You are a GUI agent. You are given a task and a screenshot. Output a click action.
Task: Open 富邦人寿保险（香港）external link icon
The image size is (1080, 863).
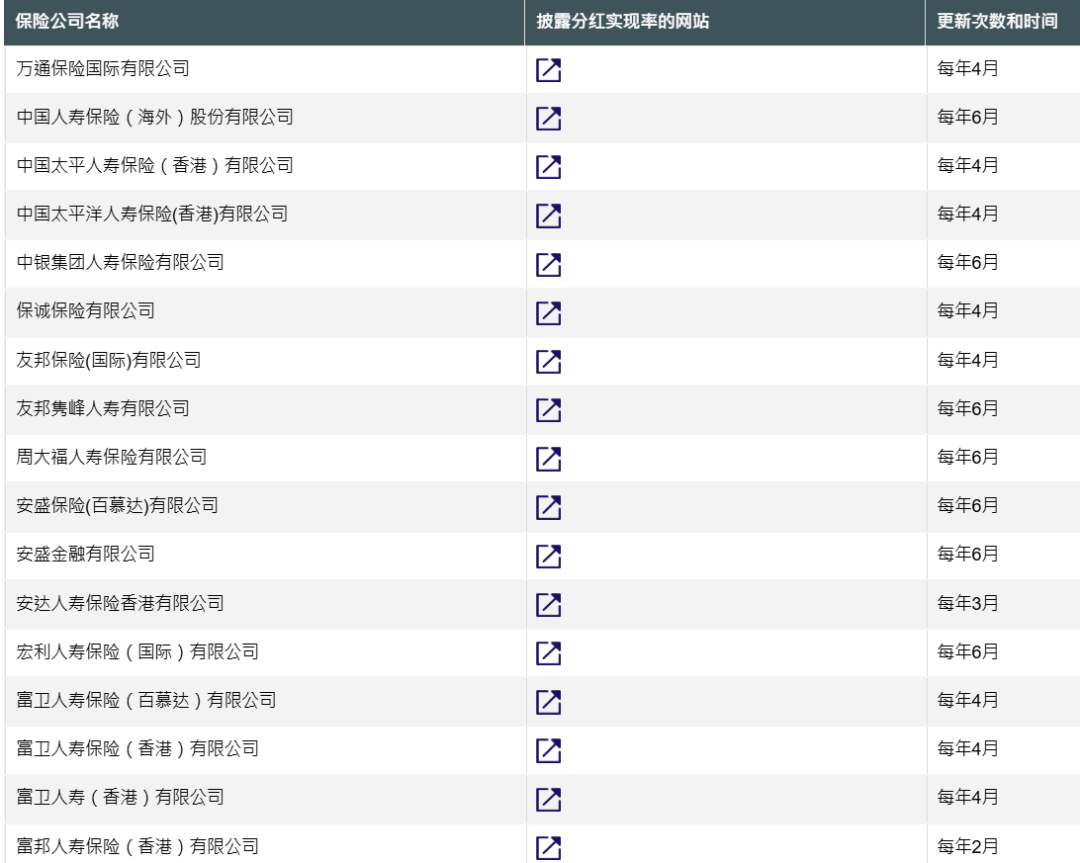tap(548, 846)
